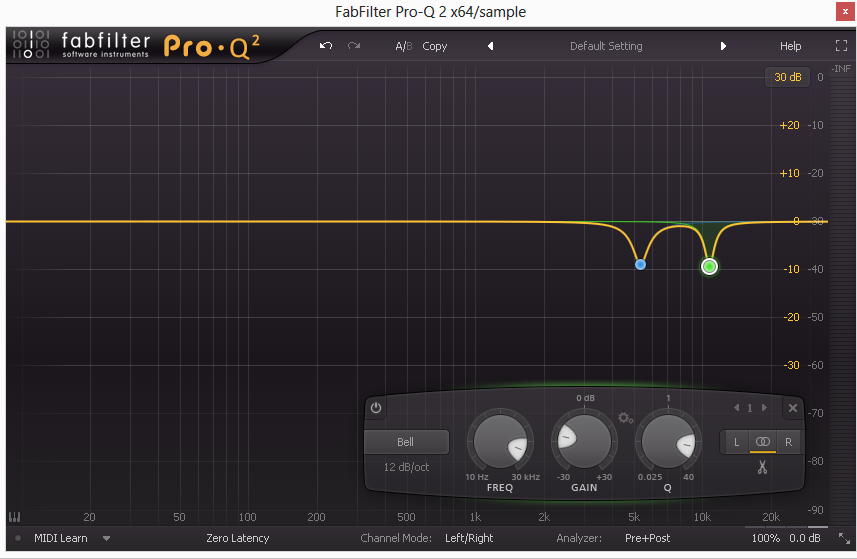This screenshot has height=559, width=857.
Task: Open the Zero Latency processing mode menu
Action: tap(238, 538)
